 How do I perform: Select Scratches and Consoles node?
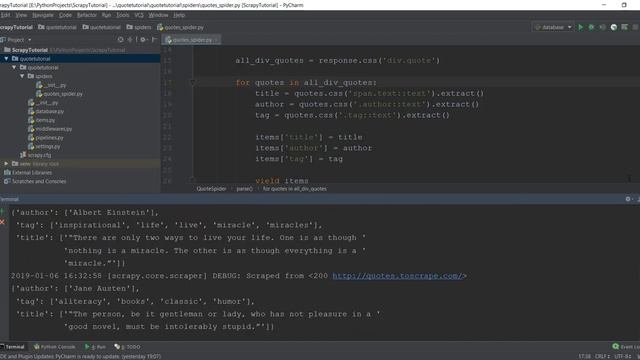pyautogui.click(x=35, y=181)
